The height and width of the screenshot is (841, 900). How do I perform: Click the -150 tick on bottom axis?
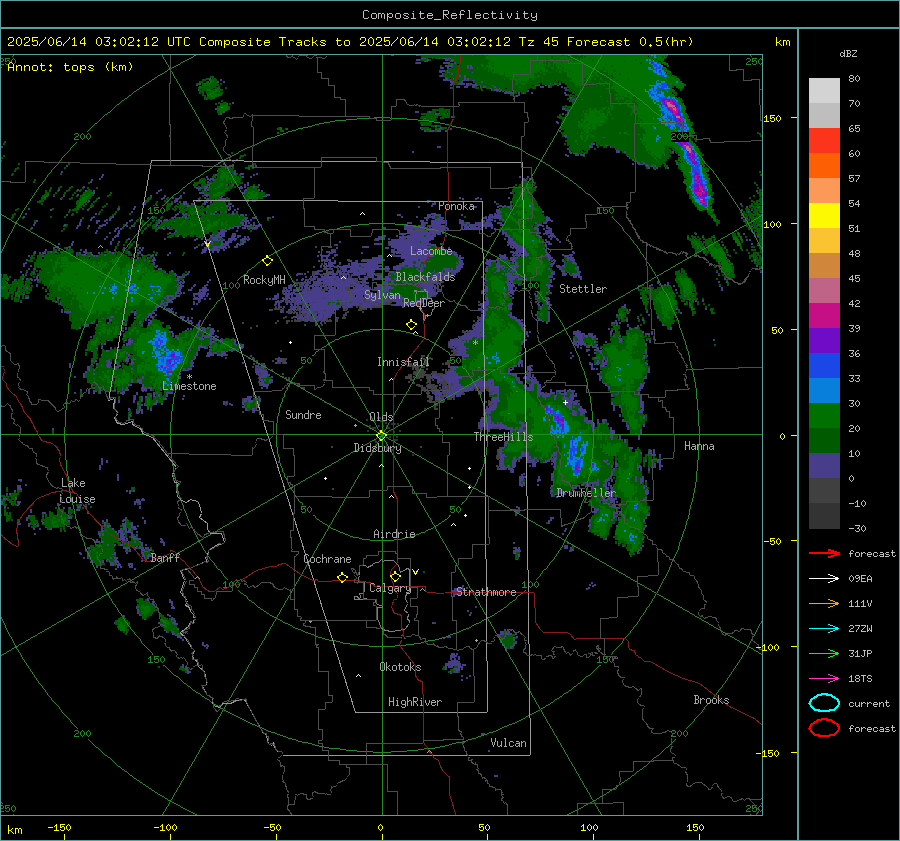[59, 827]
